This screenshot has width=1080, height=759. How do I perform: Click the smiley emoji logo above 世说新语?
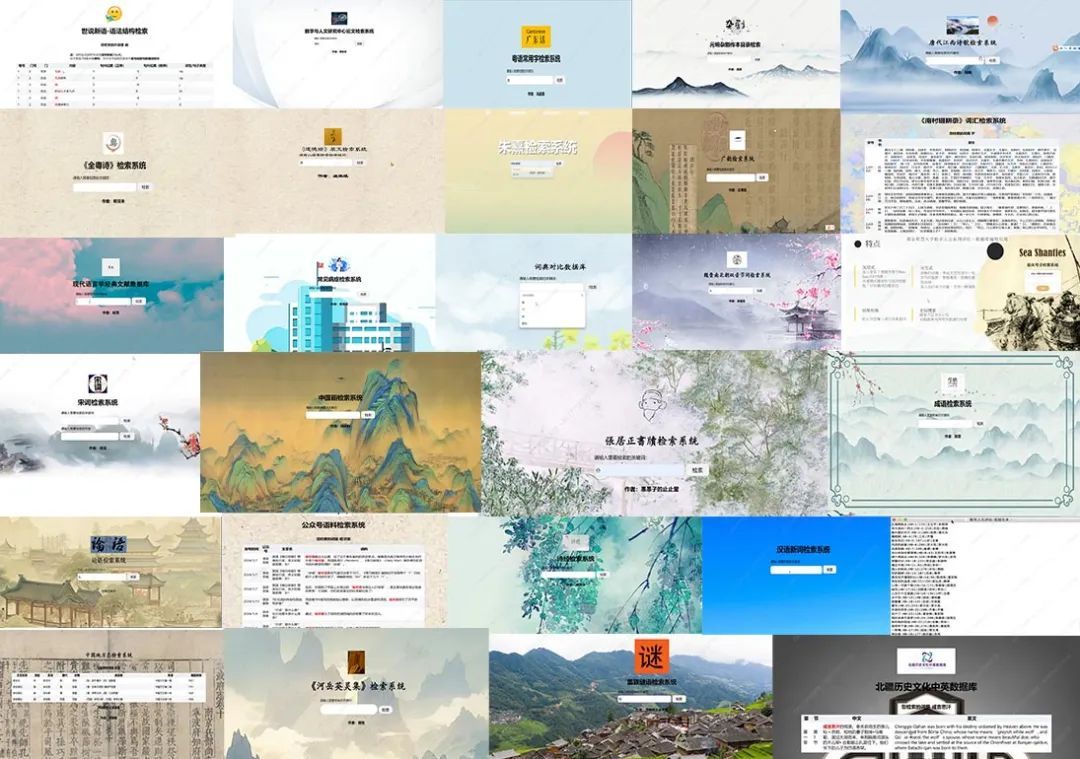pyautogui.click(x=115, y=14)
